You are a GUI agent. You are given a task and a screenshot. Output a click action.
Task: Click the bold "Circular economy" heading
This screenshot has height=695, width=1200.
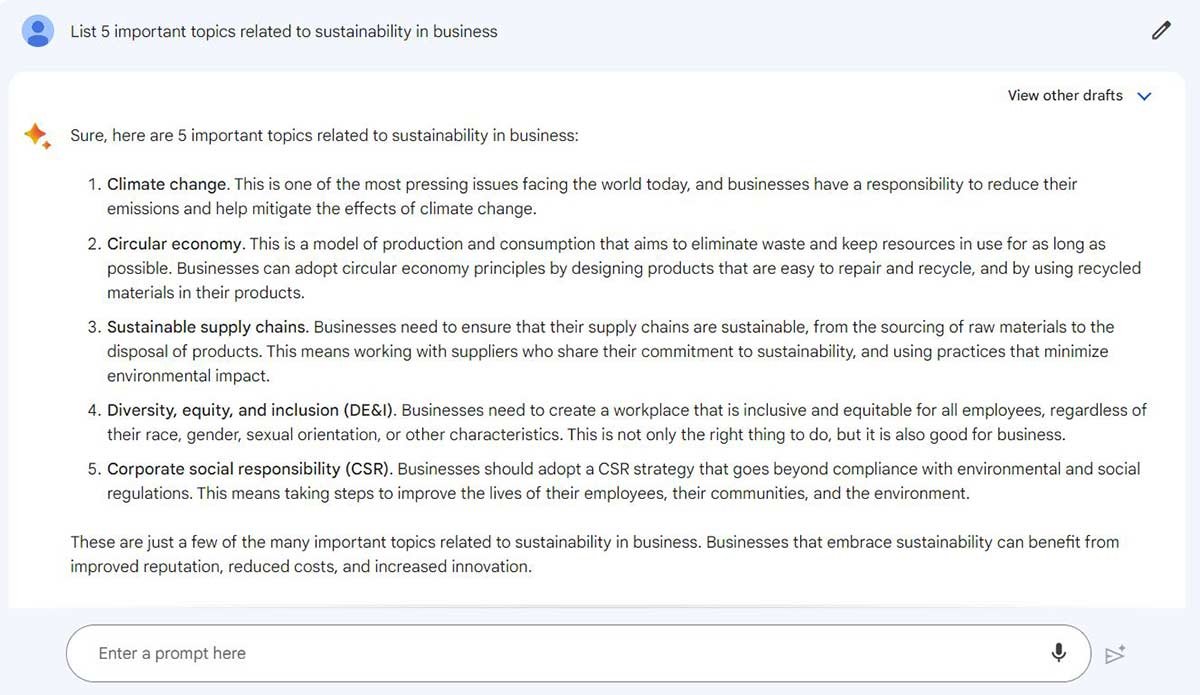pos(175,244)
